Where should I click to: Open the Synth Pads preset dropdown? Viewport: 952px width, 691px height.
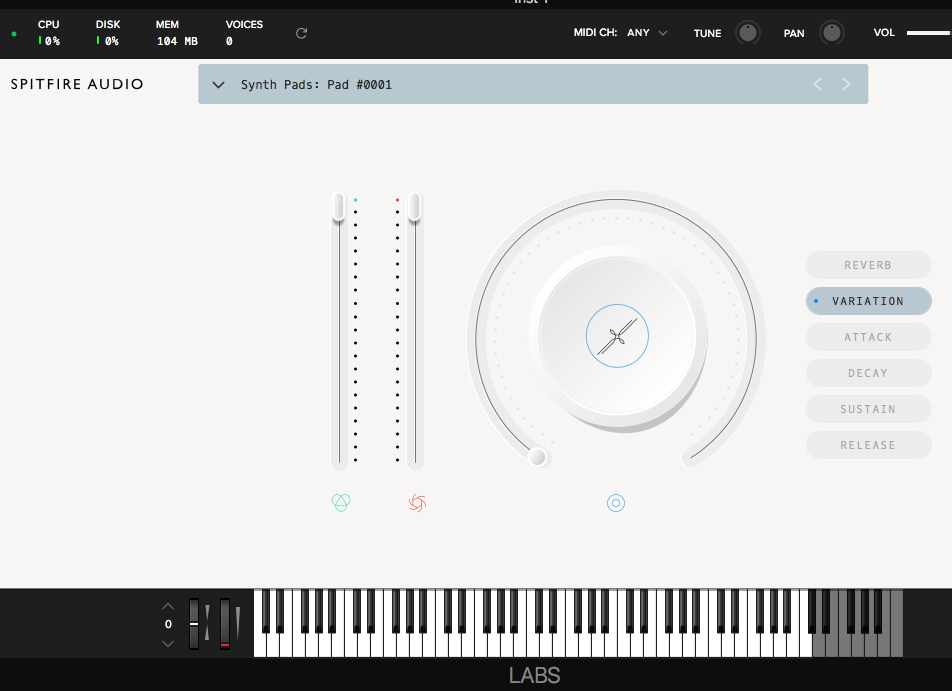tap(218, 84)
